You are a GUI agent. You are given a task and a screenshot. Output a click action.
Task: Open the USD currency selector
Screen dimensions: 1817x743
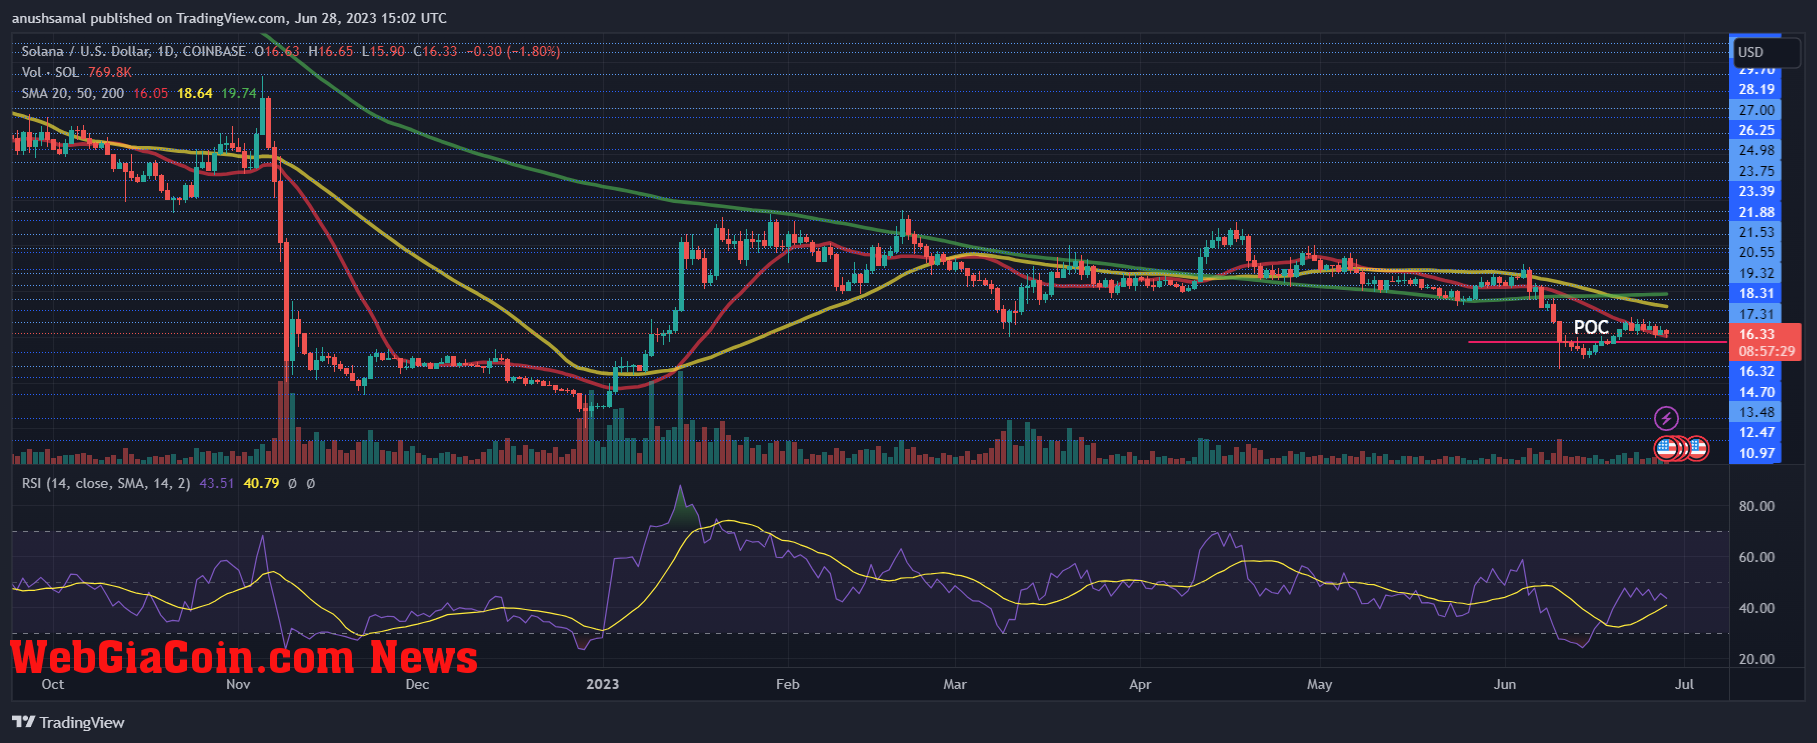click(1766, 52)
